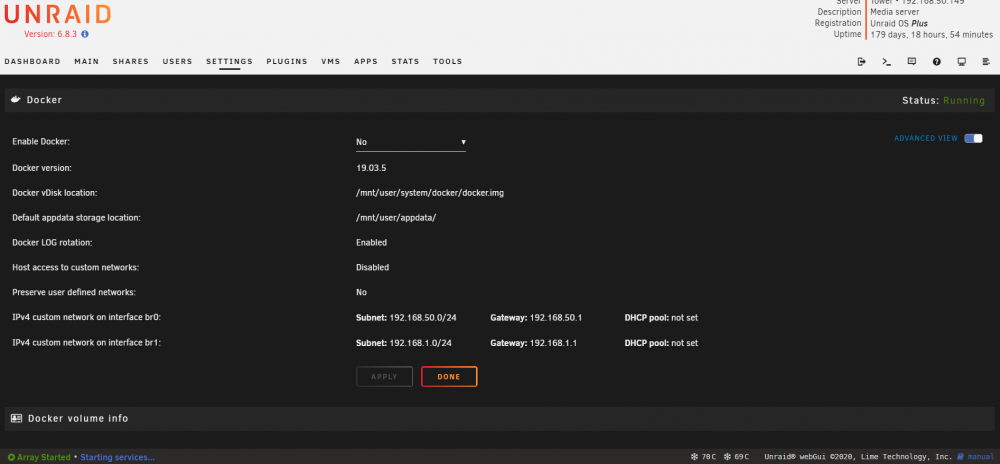Click the Docker whale icon in header
1000x464 pixels.
click(17, 100)
